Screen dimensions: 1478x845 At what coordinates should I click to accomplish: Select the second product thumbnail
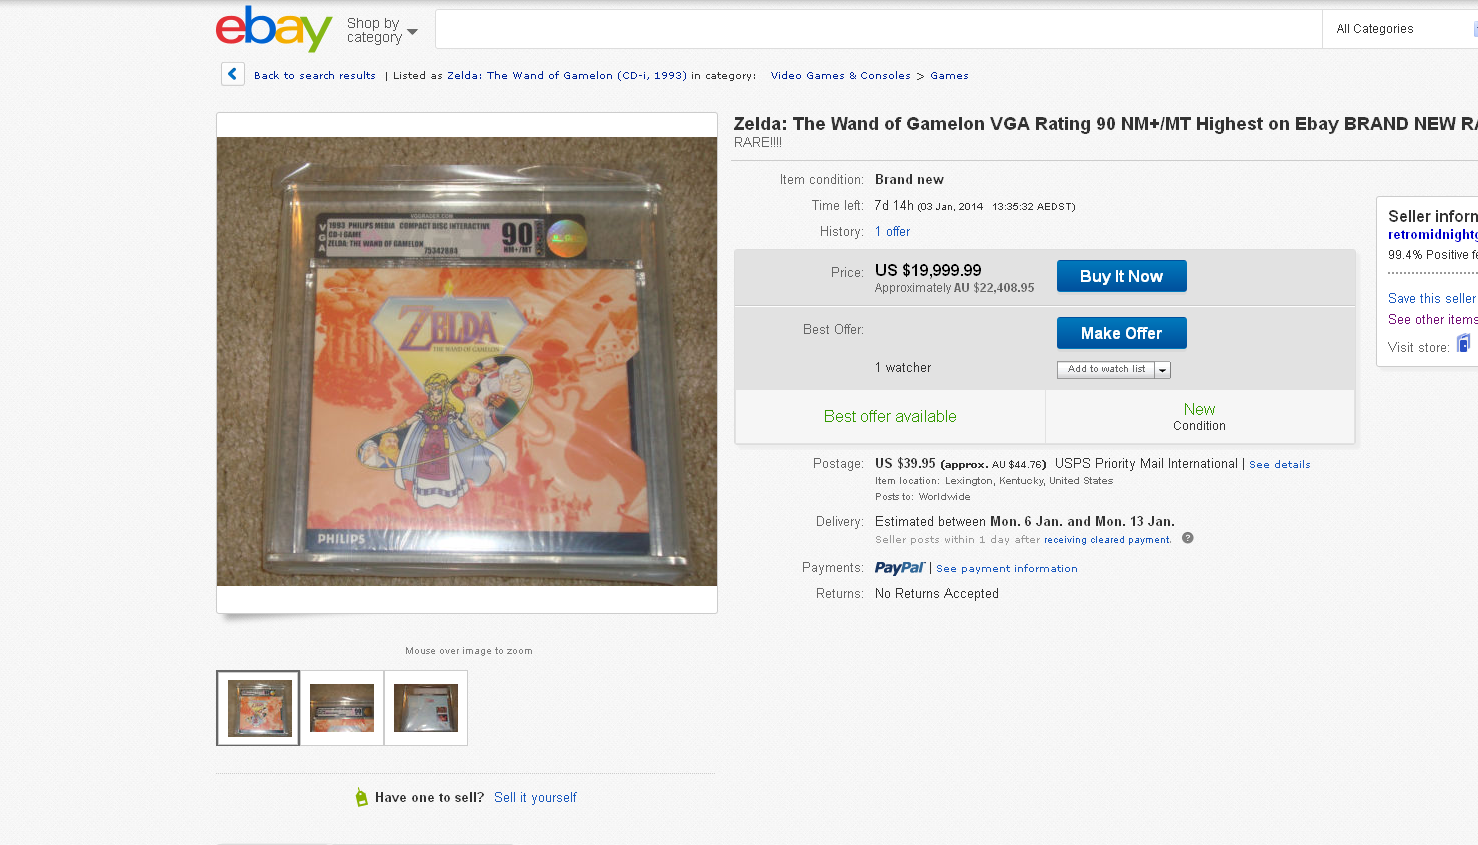click(x=342, y=708)
